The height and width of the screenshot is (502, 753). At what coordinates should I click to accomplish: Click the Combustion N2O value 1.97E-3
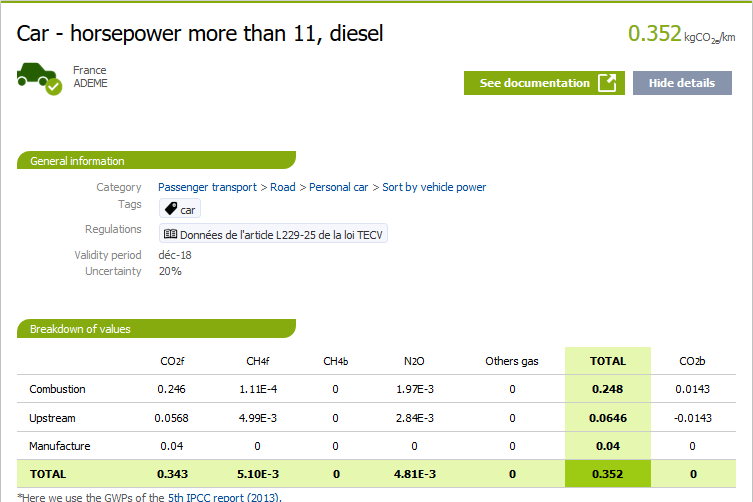414,389
